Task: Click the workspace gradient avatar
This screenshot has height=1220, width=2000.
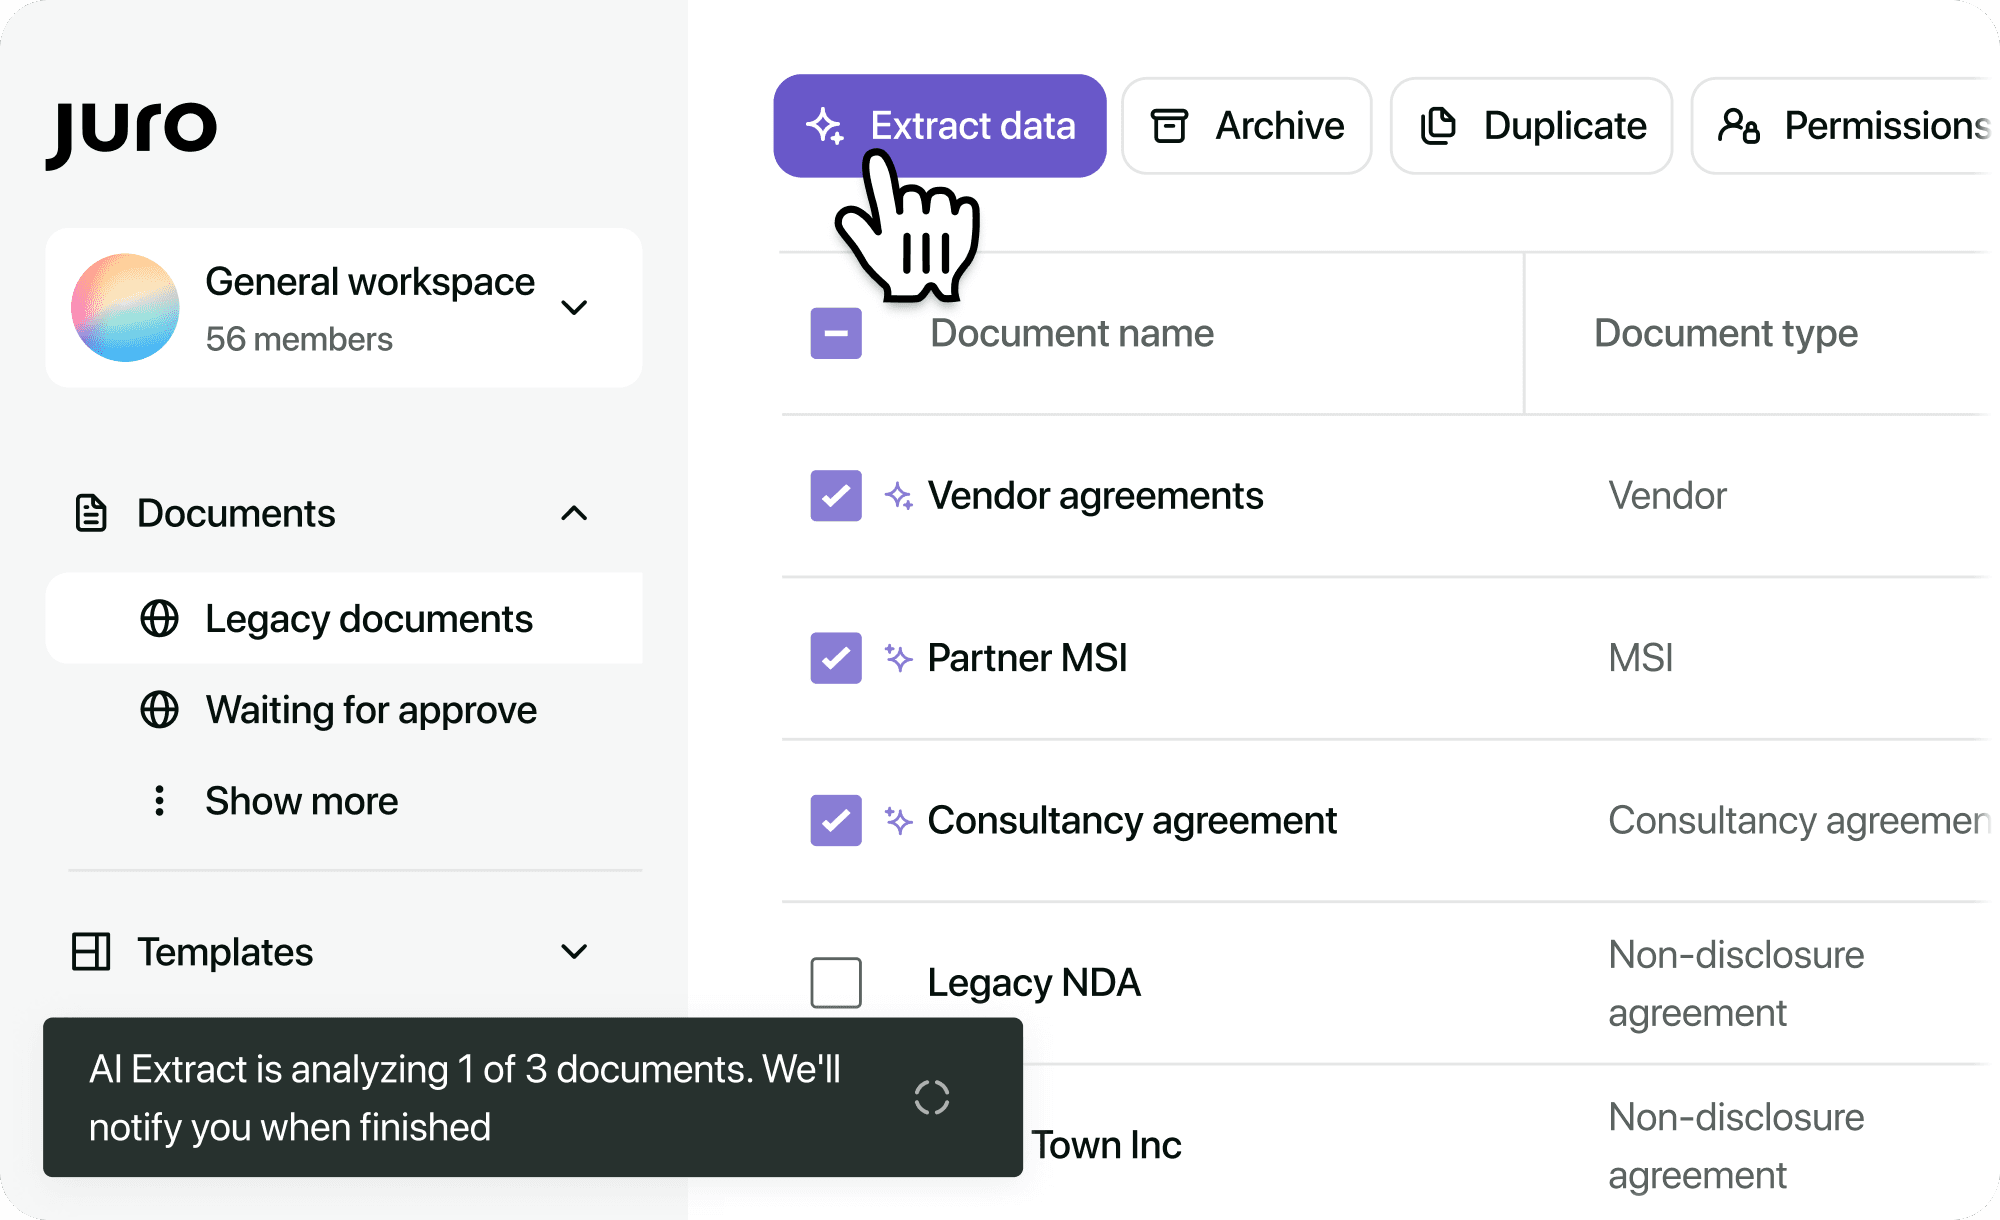Action: [125, 308]
